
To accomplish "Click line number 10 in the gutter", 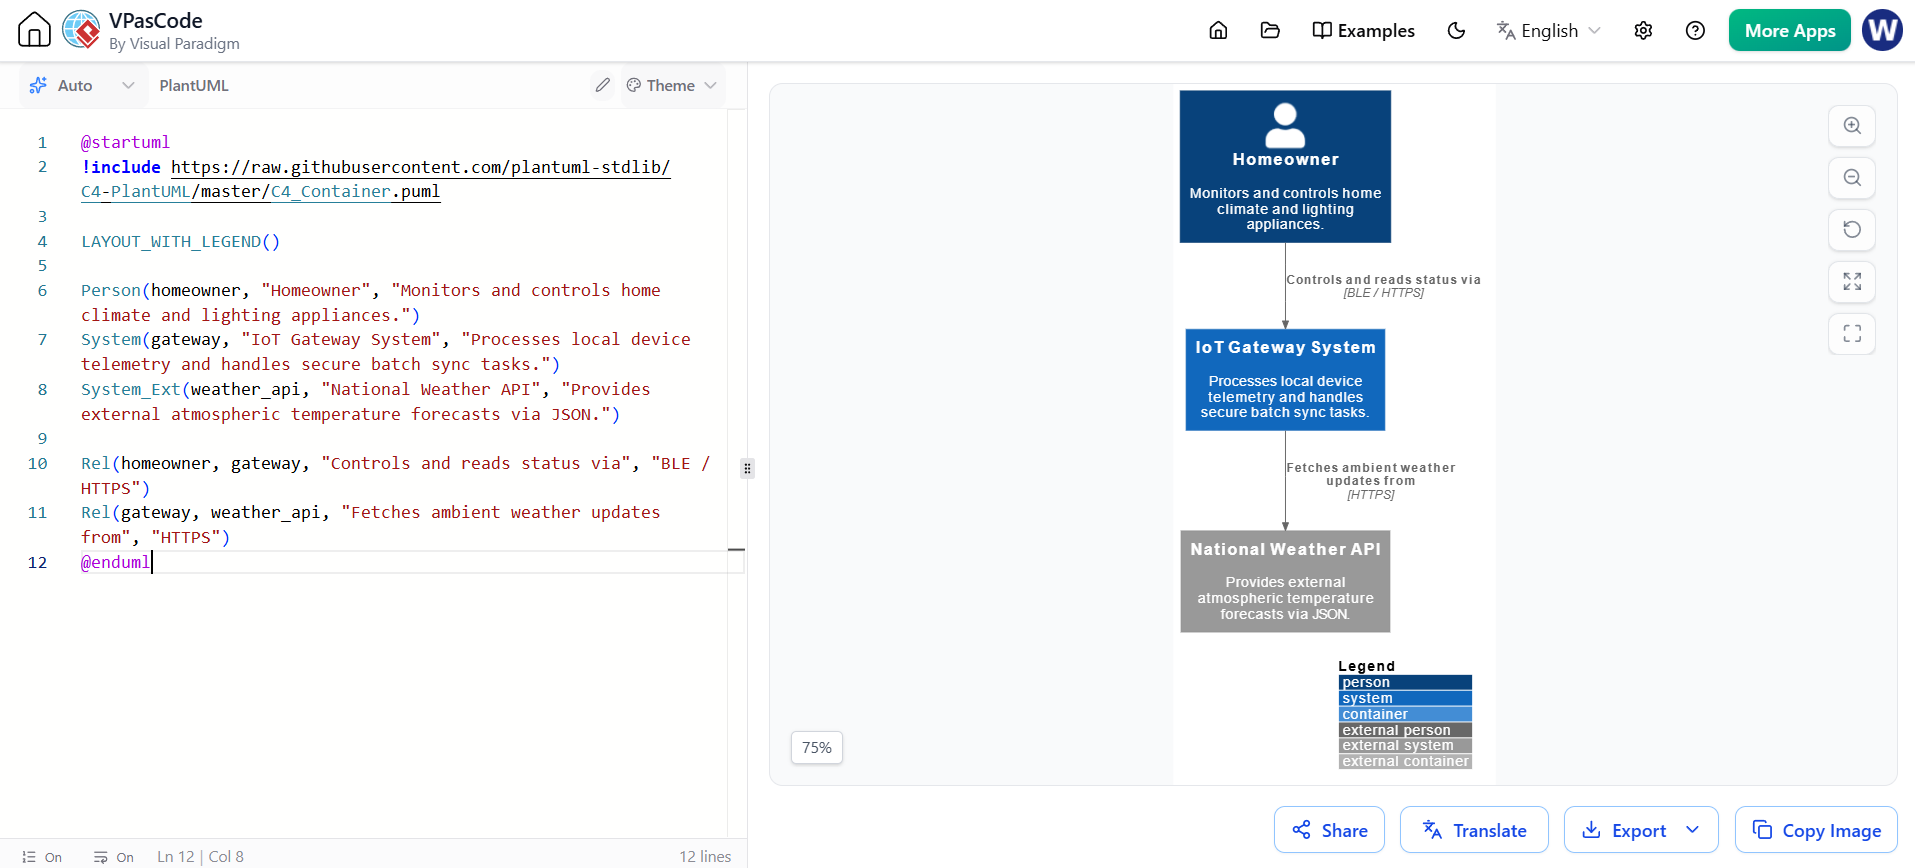I will coord(38,463).
